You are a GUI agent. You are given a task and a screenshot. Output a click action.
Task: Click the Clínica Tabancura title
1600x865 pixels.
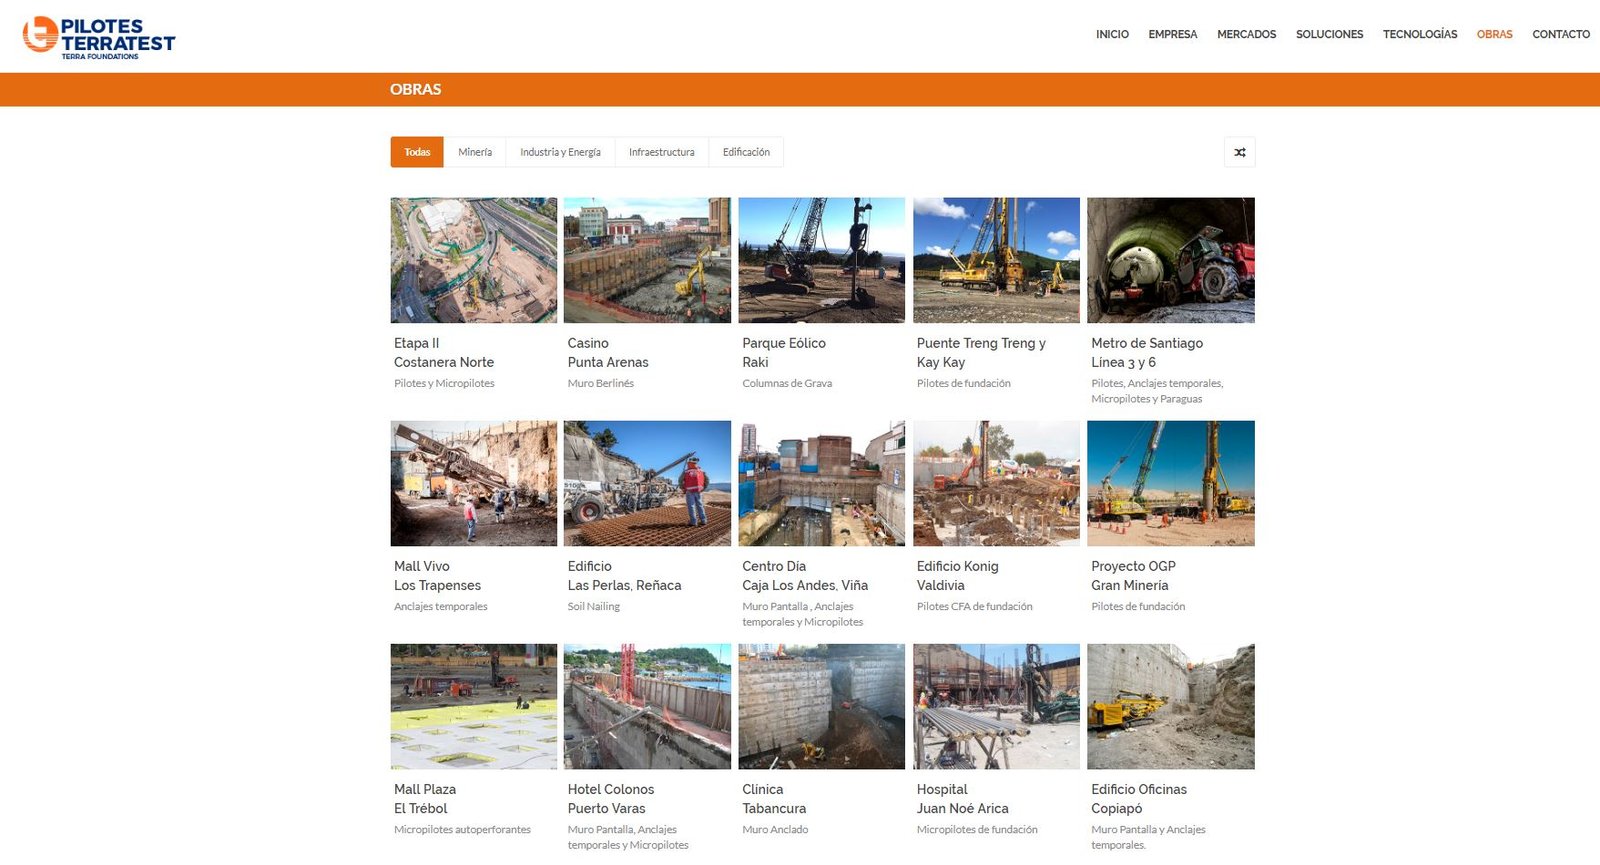pyautogui.click(x=774, y=799)
